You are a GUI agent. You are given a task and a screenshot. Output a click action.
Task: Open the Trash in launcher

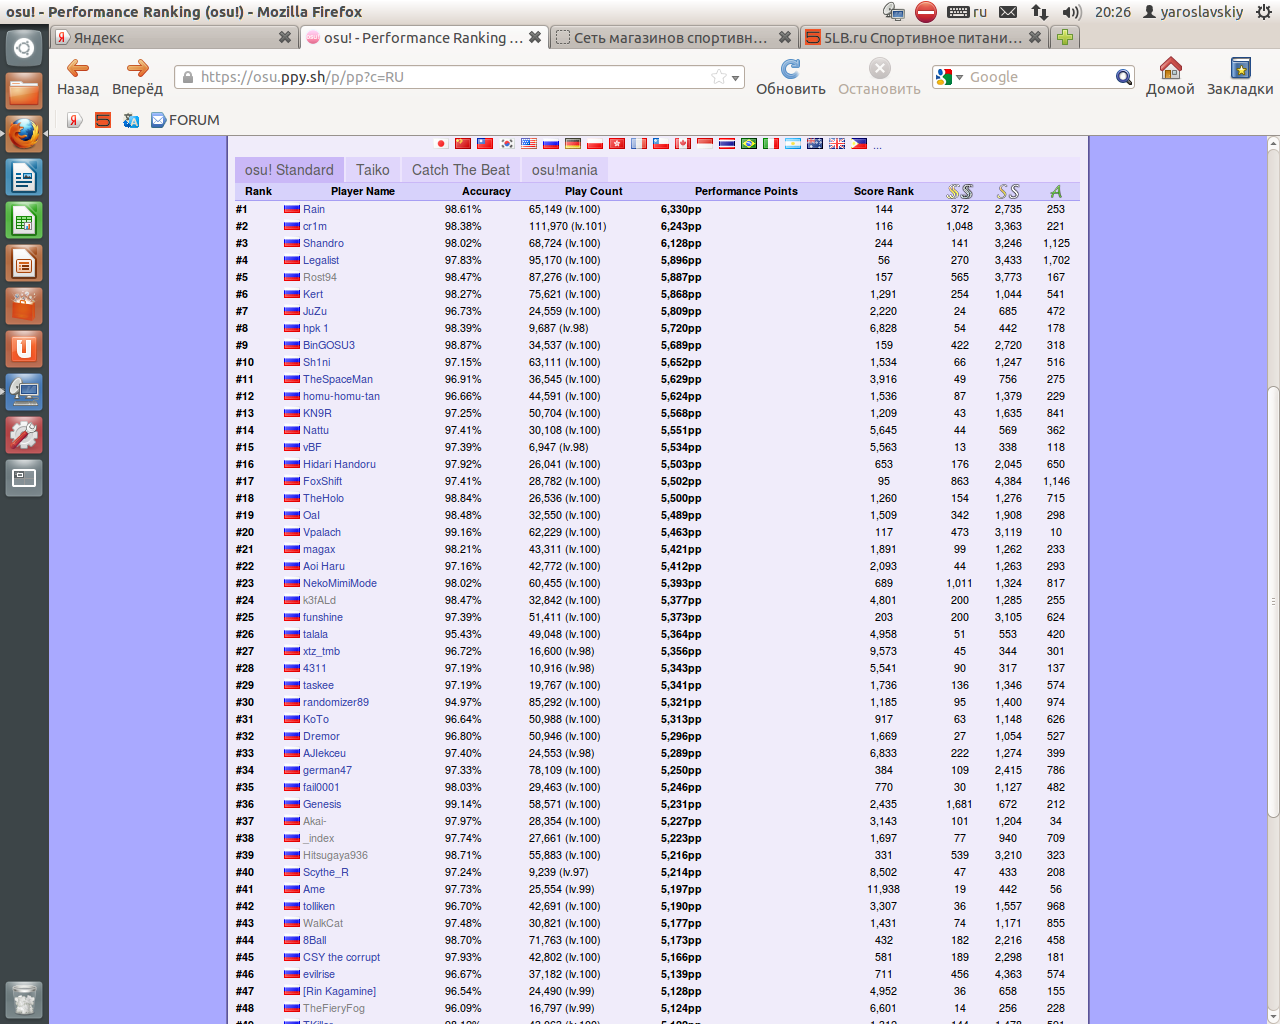pos(24,999)
